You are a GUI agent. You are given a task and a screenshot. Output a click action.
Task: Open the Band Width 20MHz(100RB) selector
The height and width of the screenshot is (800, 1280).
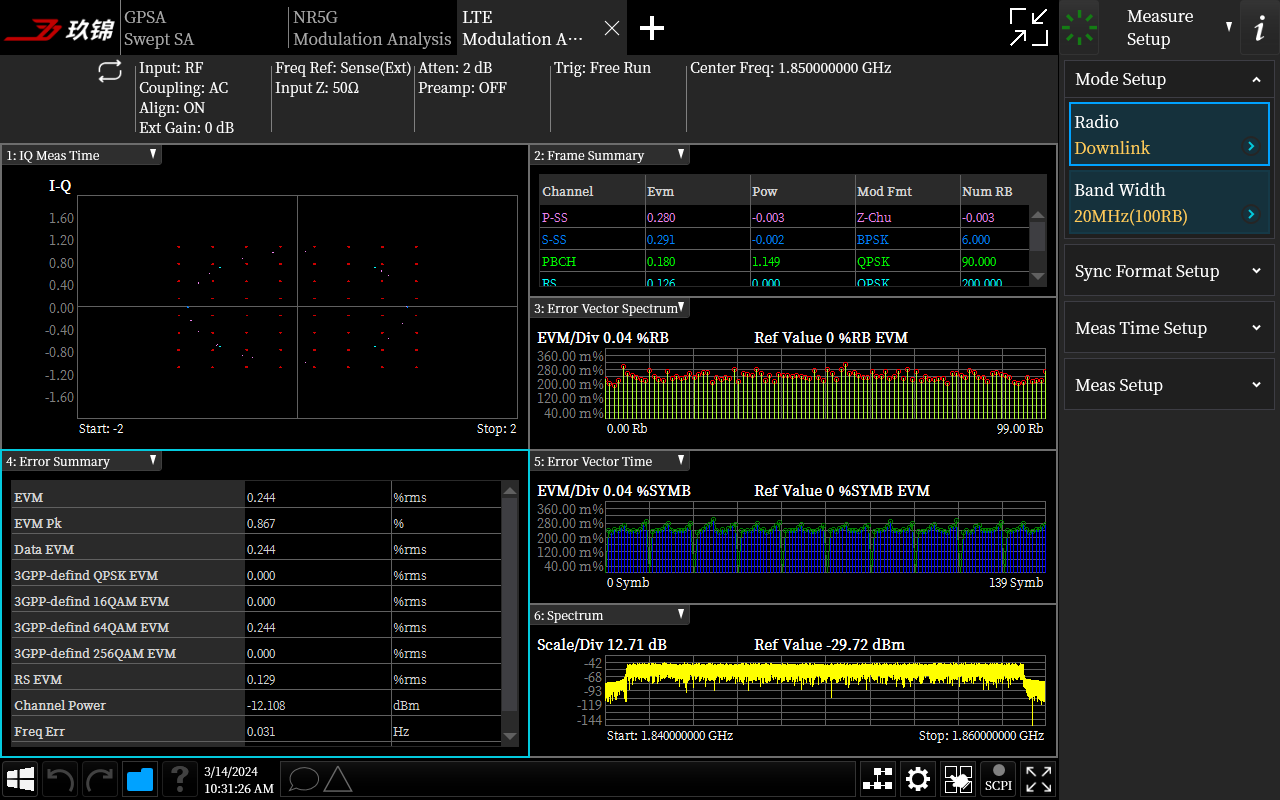[x=1169, y=202]
